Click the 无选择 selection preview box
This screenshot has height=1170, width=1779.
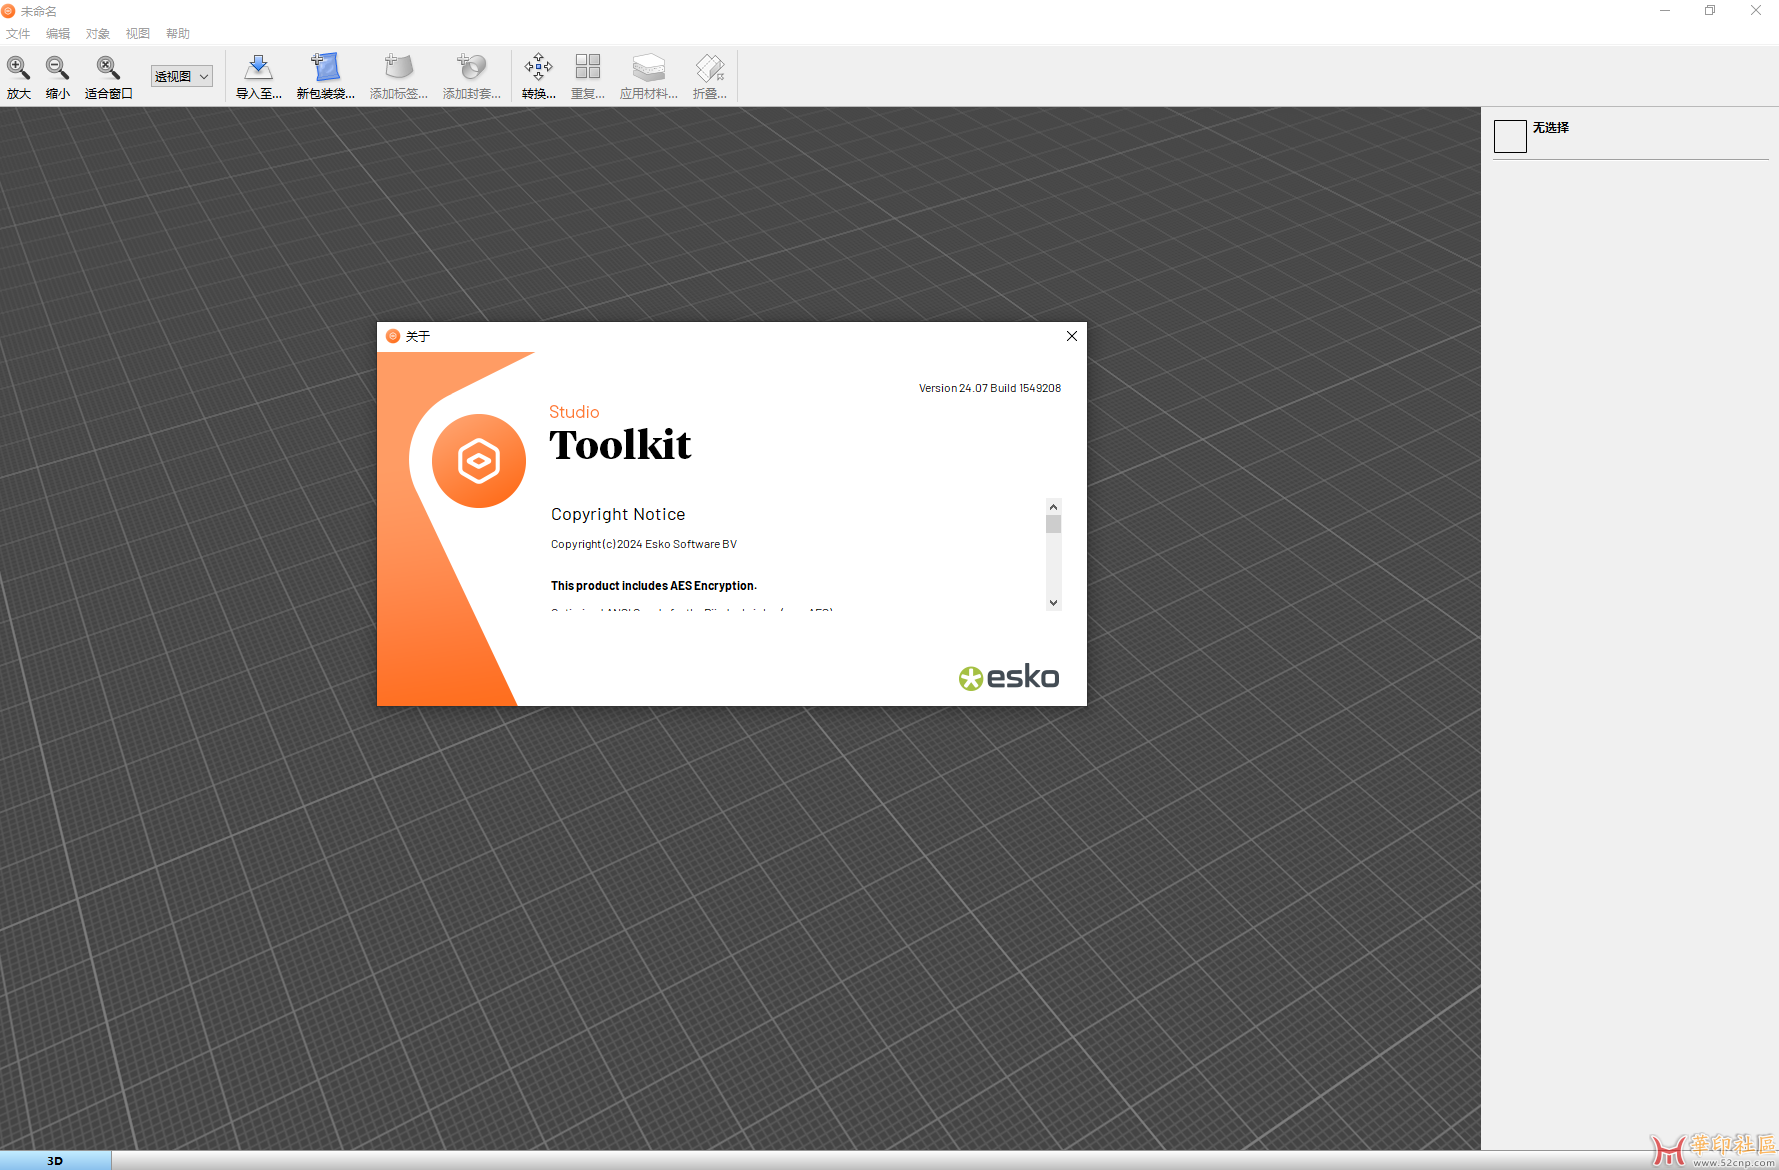tap(1510, 136)
